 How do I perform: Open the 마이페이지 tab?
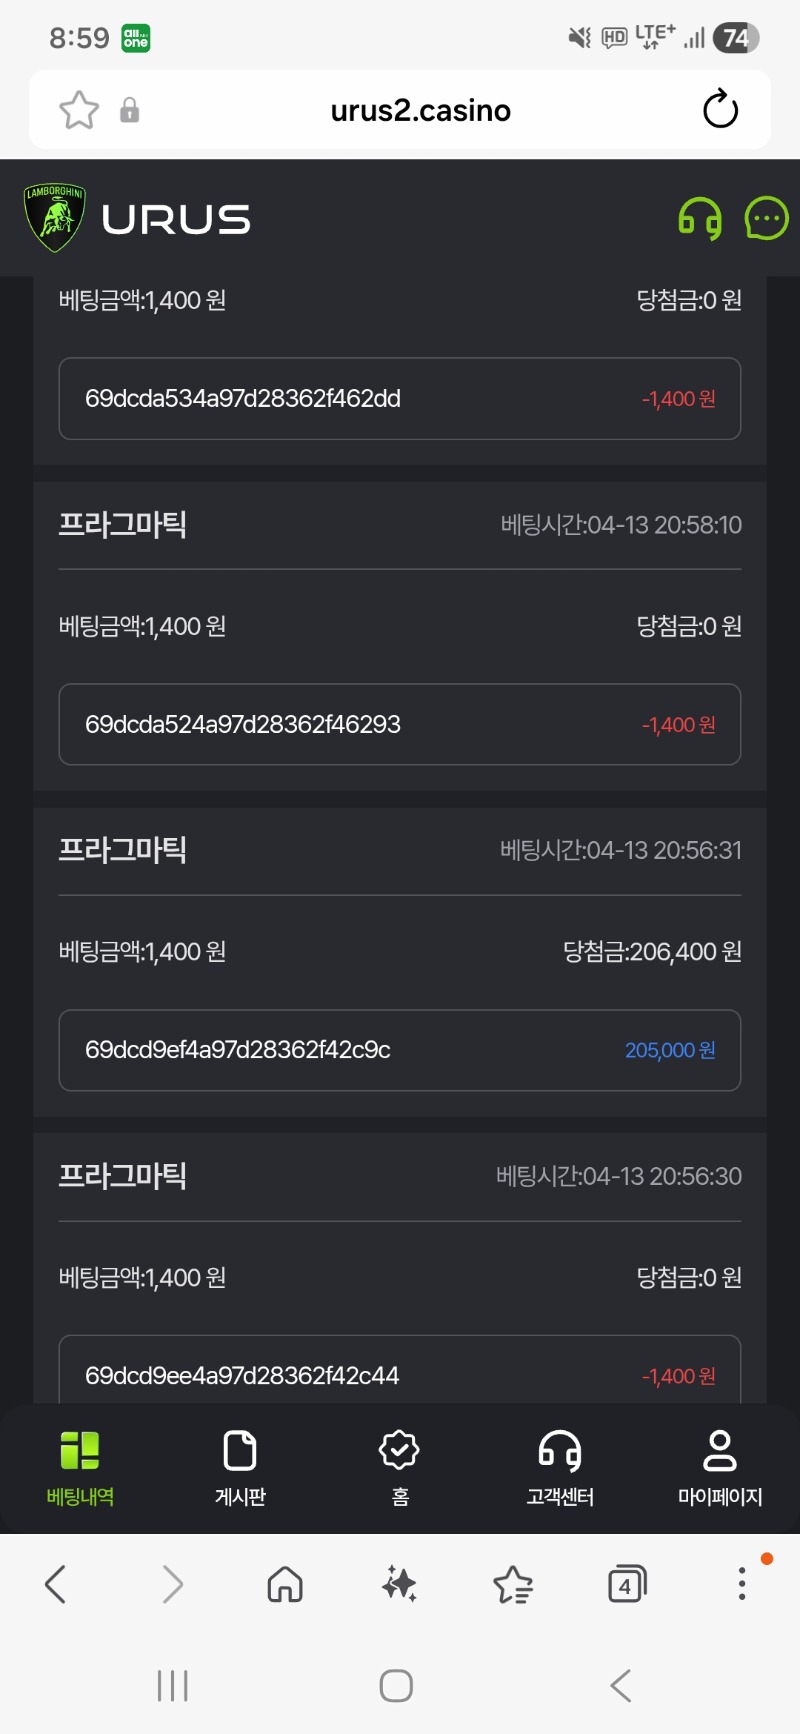click(x=720, y=1466)
